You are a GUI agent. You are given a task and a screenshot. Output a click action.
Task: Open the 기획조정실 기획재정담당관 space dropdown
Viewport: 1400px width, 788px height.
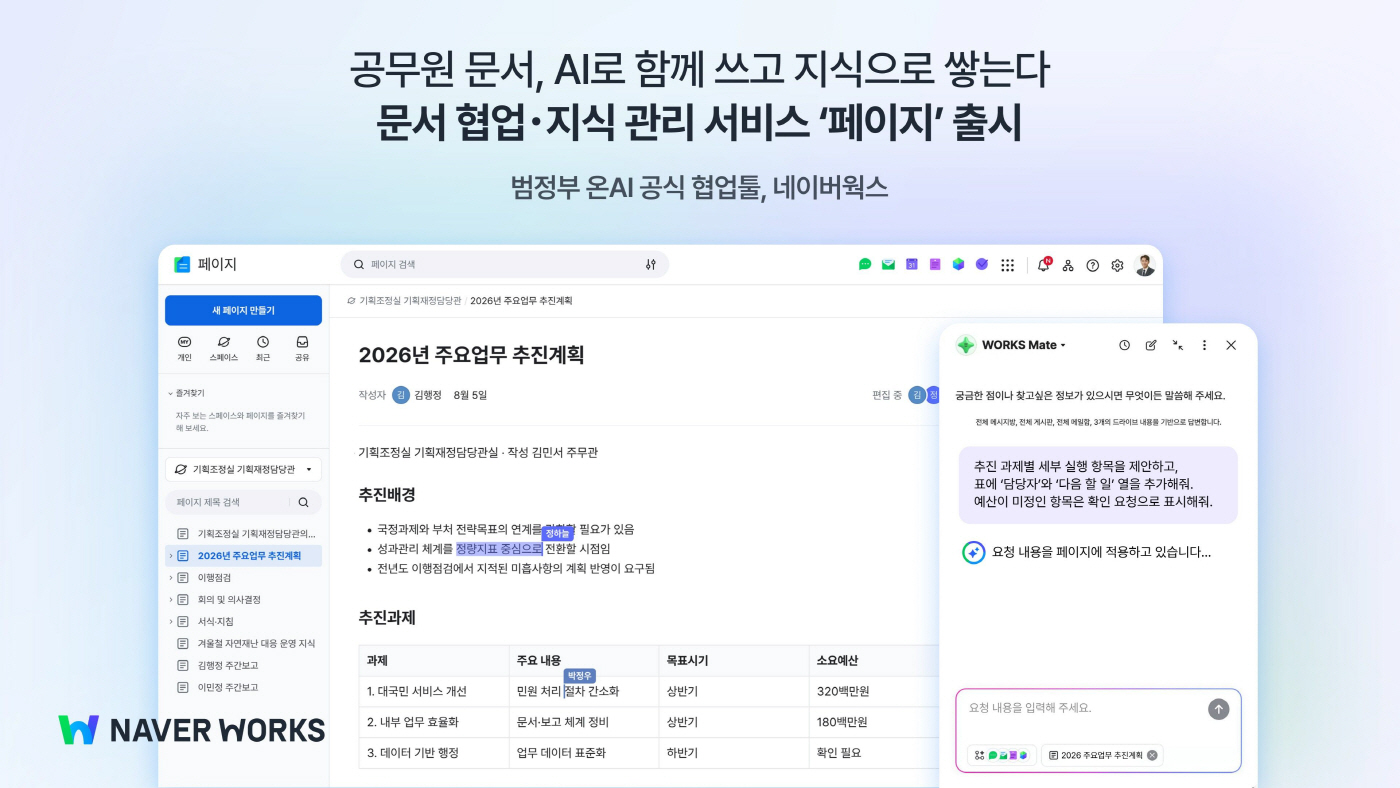243,469
